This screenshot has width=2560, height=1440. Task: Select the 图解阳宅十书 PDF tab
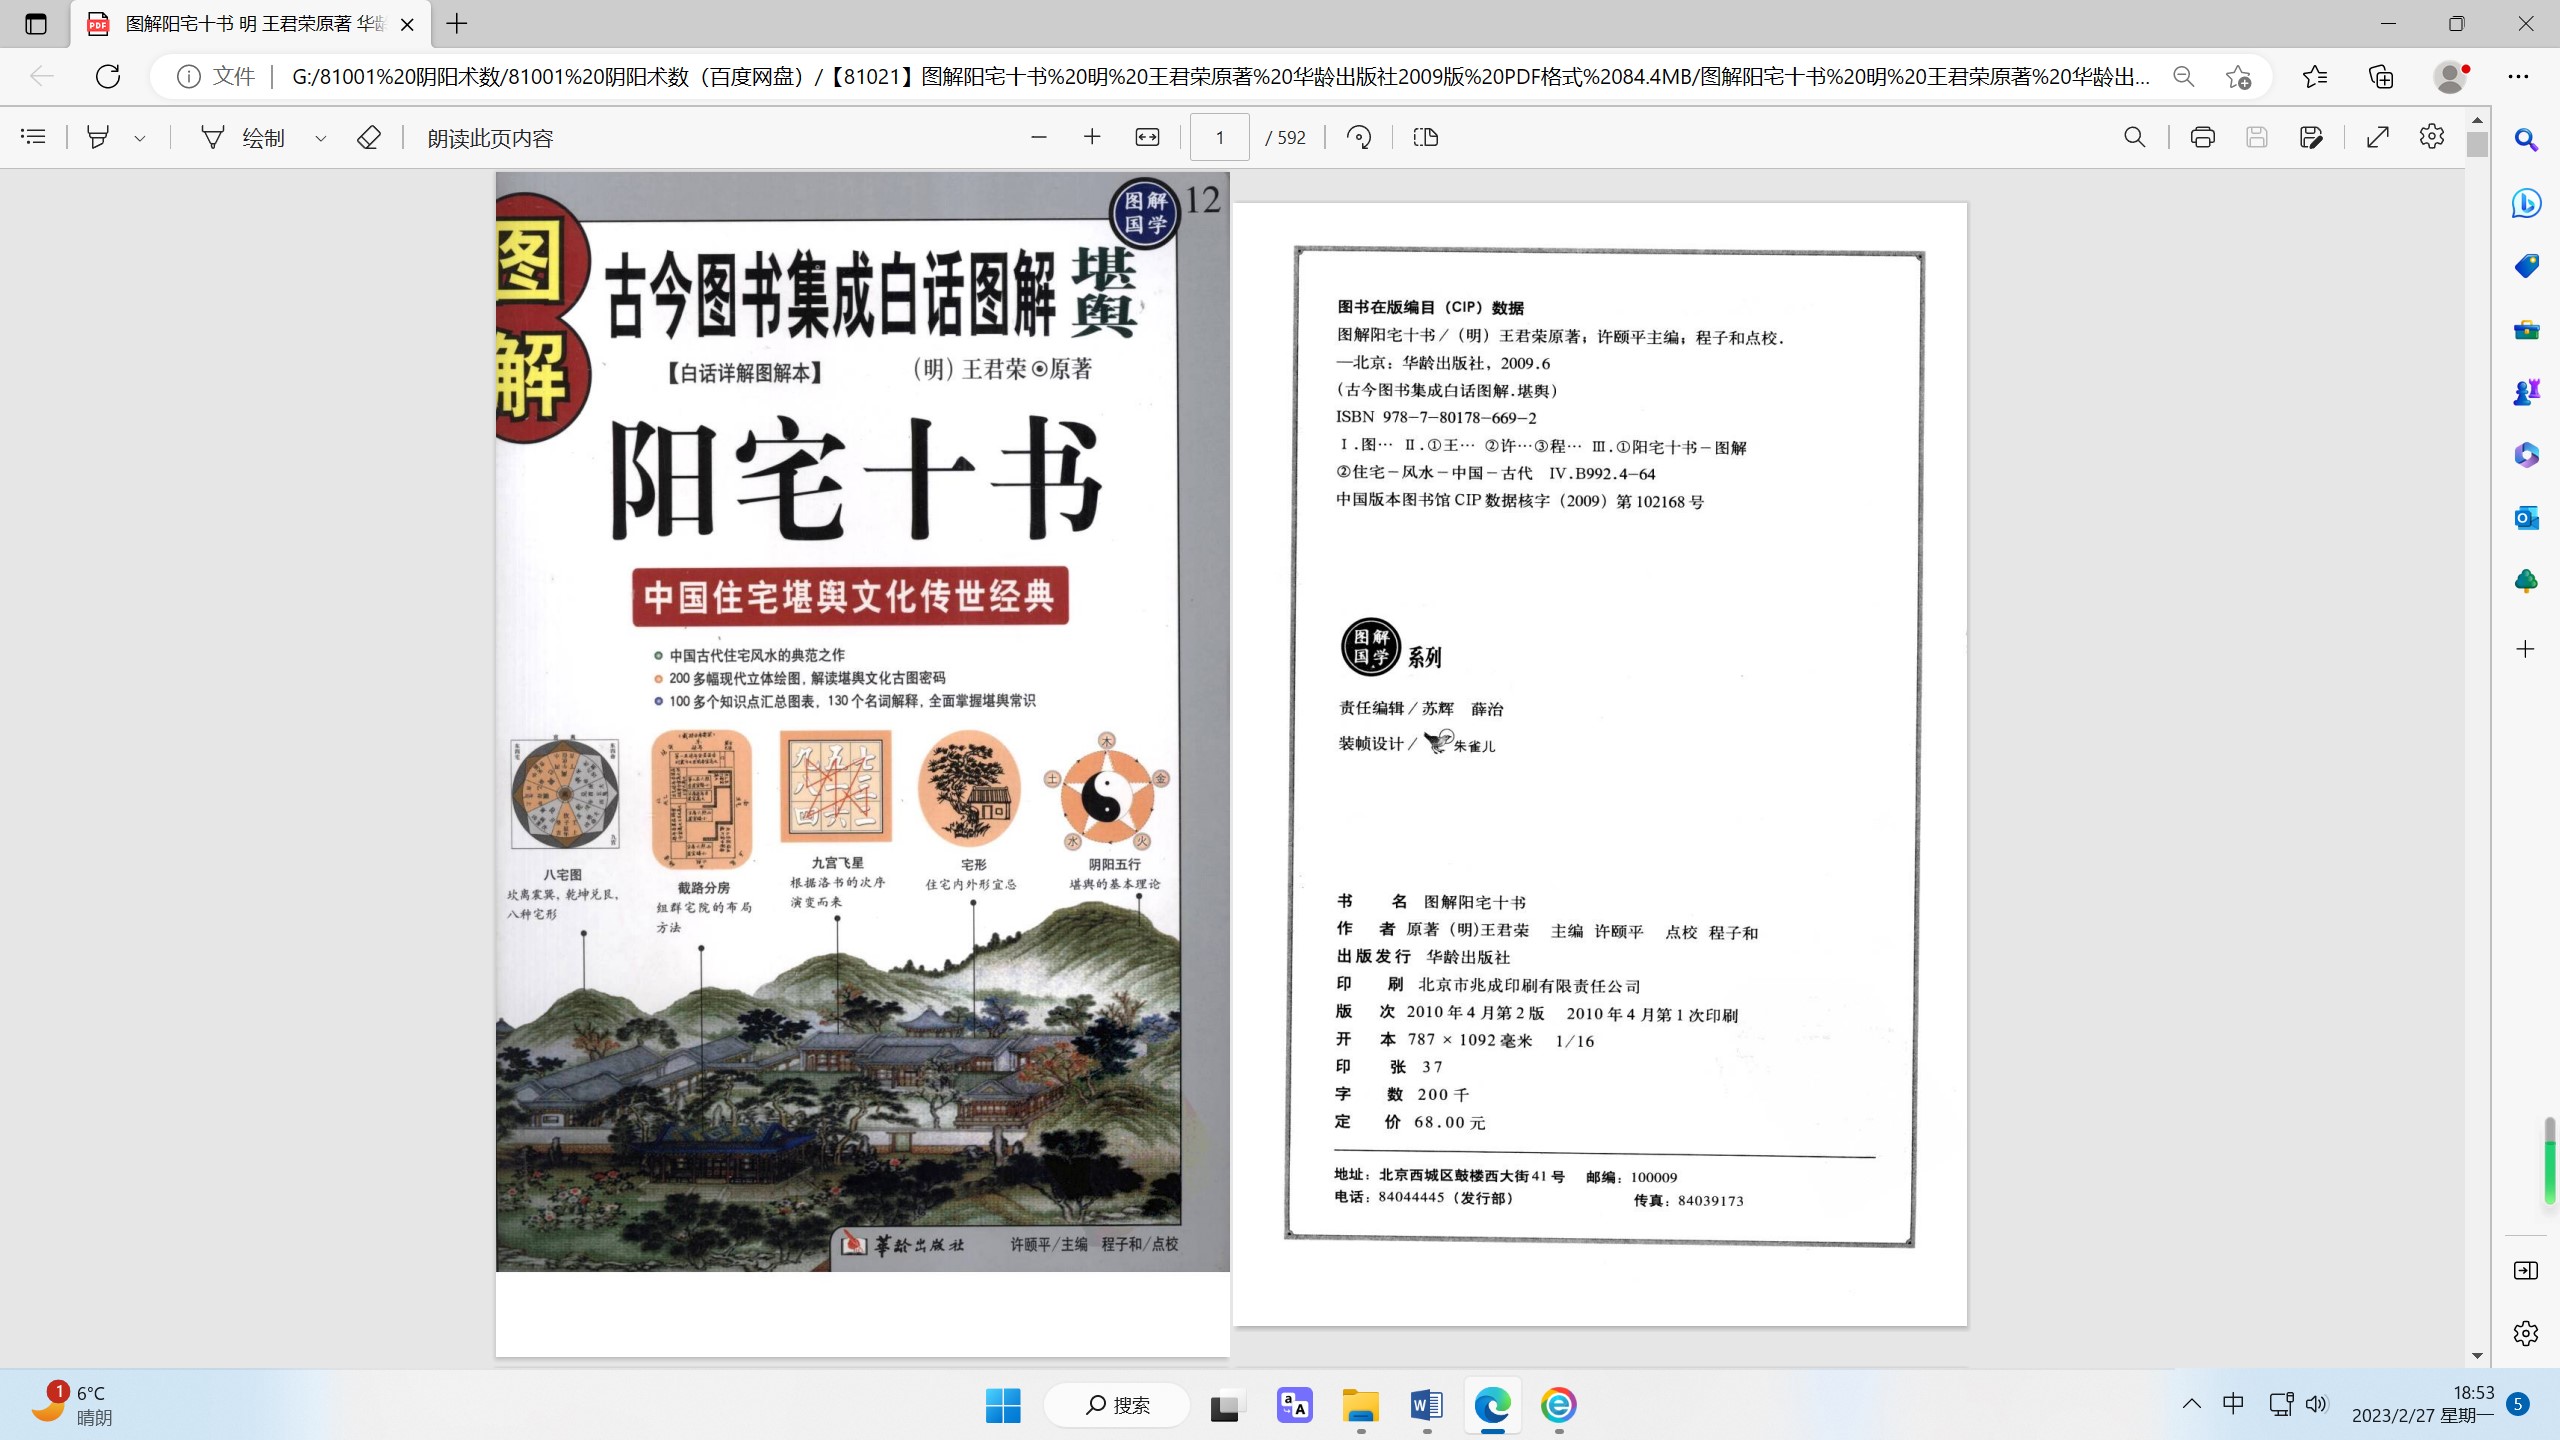(250, 24)
